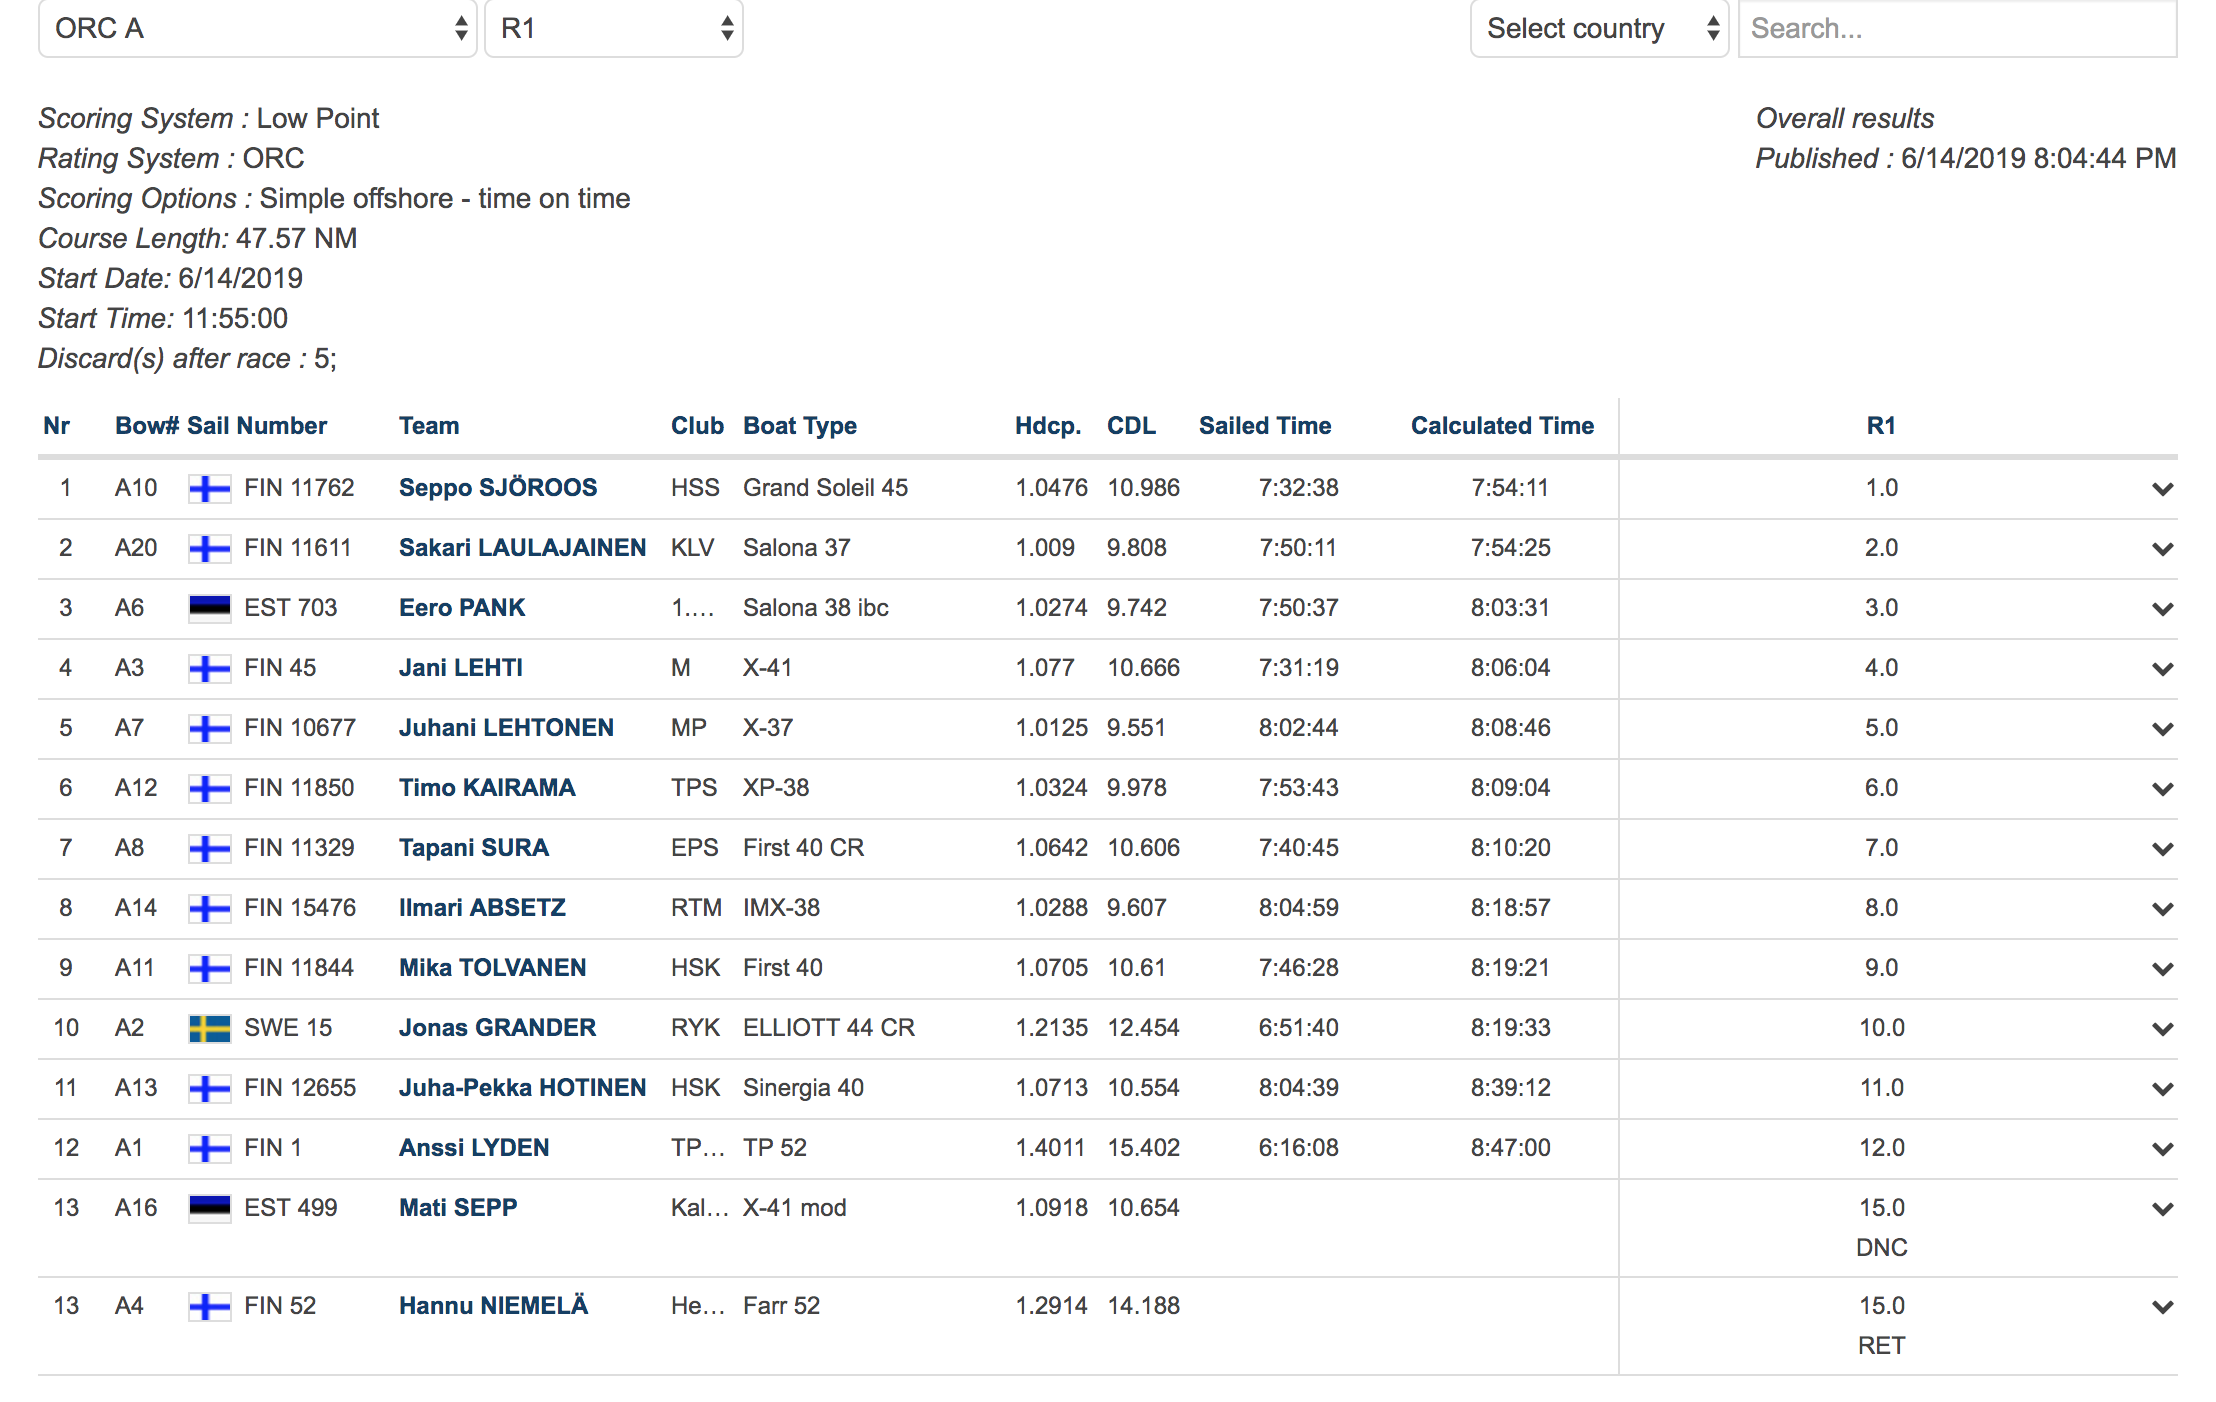This screenshot has width=2216, height=1402.
Task: Open Sakari LAULAJAINEN team link
Action: click(522, 548)
